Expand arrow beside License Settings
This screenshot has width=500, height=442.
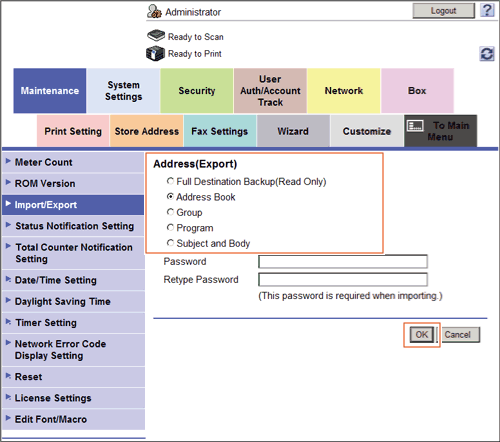click(x=8, y=397)
